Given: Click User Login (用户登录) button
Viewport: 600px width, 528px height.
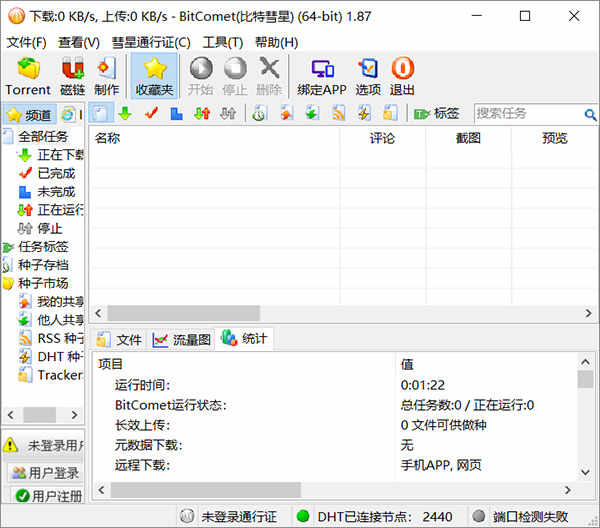Looking at the screenshot, I should pos(45,473).
